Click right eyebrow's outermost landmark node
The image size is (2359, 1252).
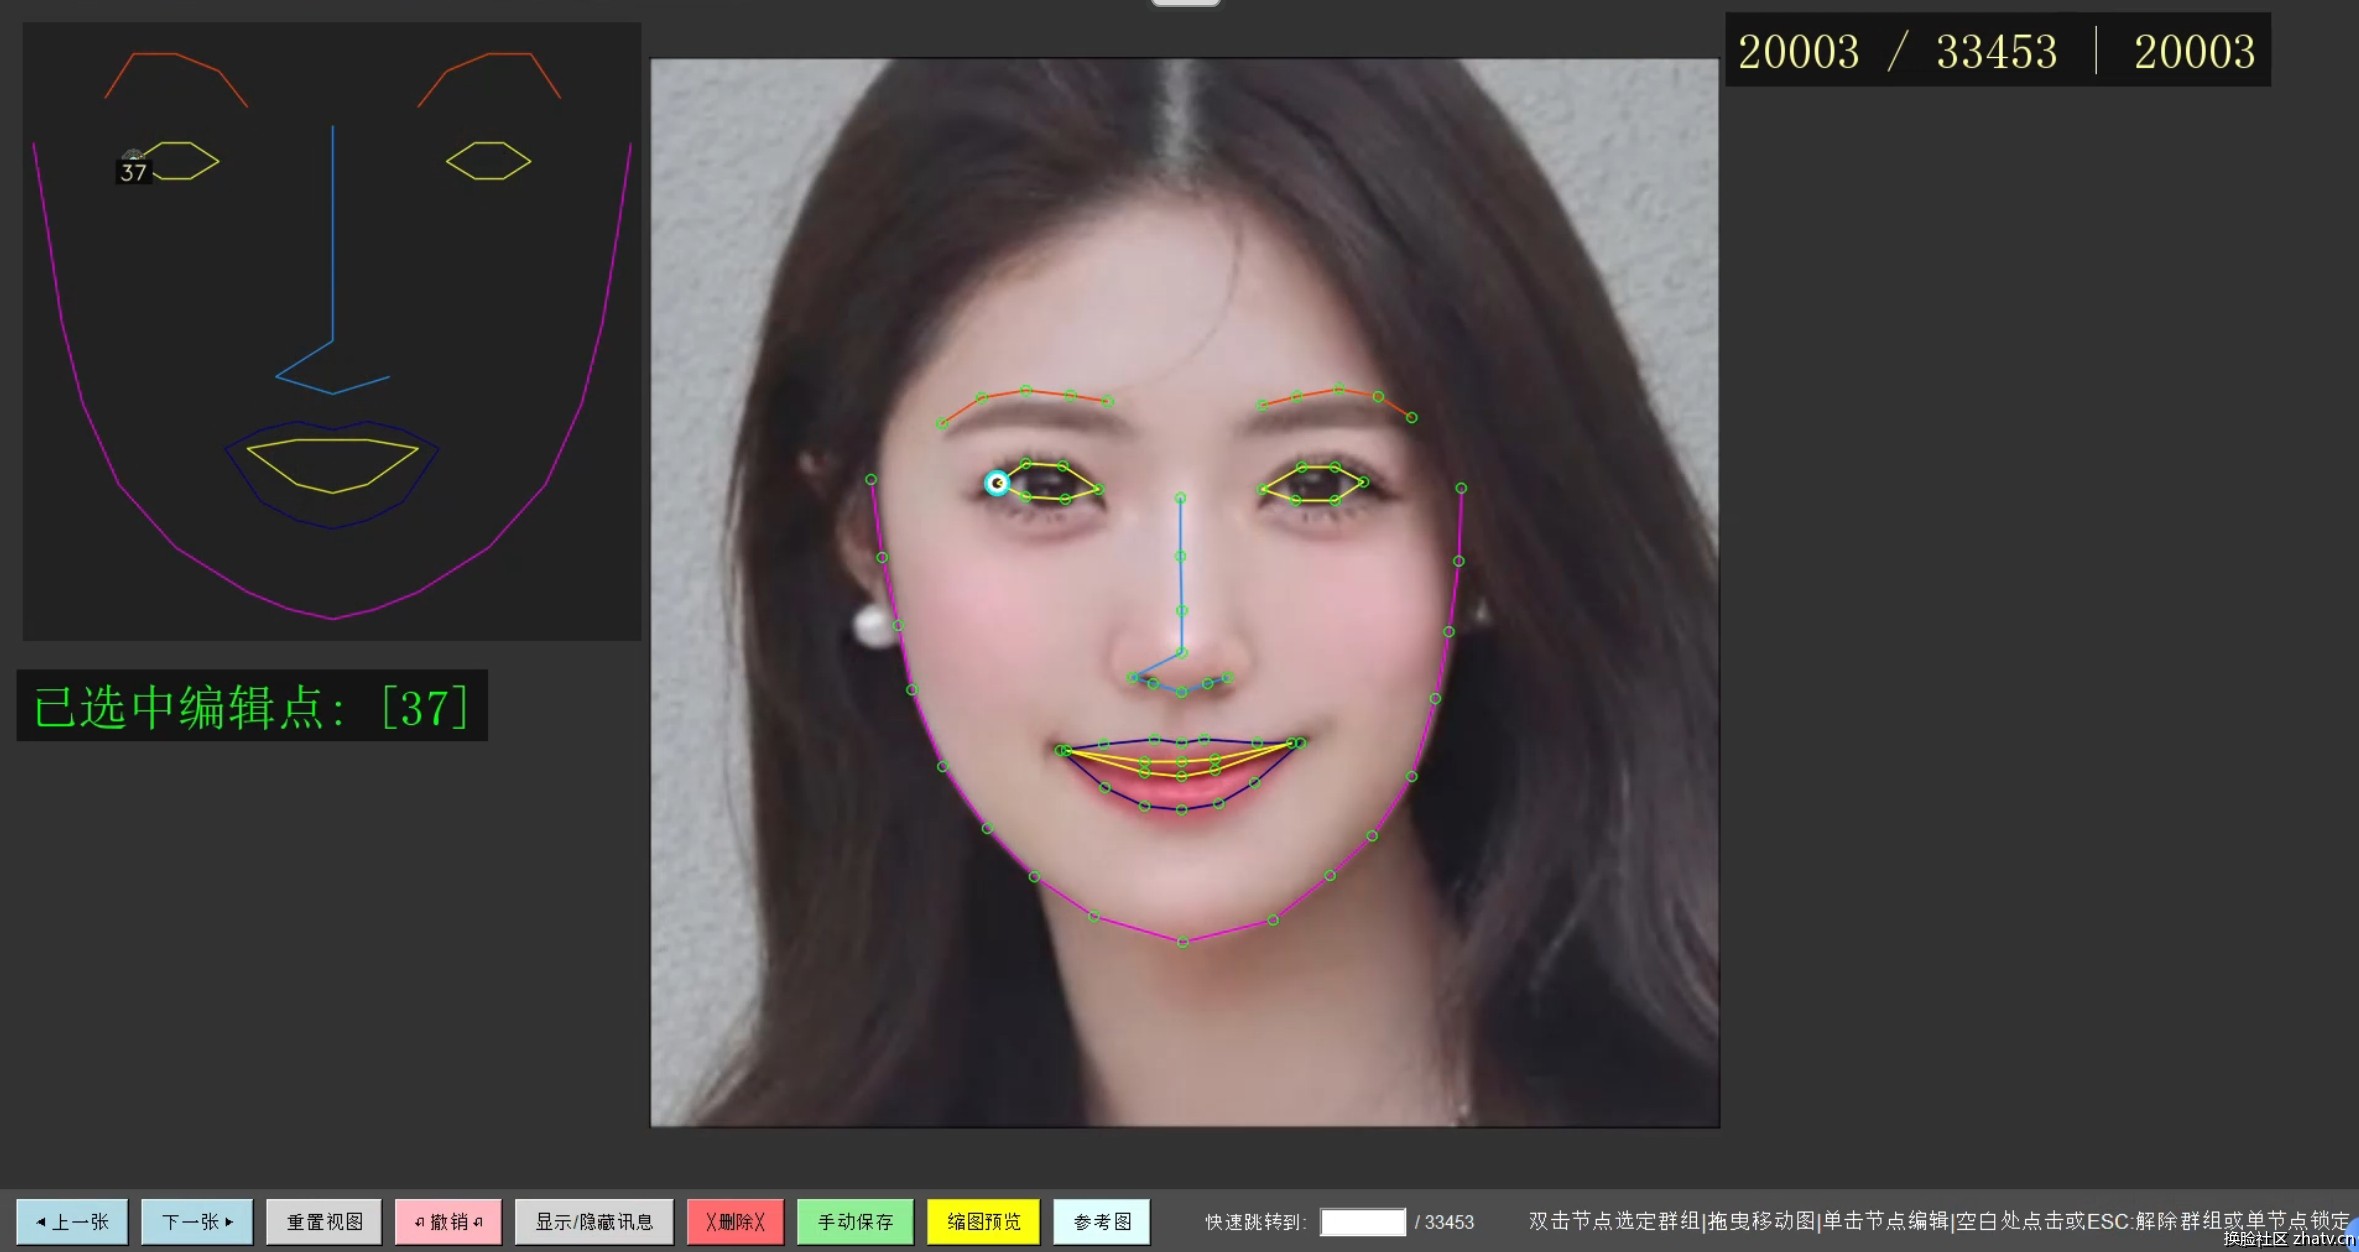pyautogui.click(x=1412, y=417)
